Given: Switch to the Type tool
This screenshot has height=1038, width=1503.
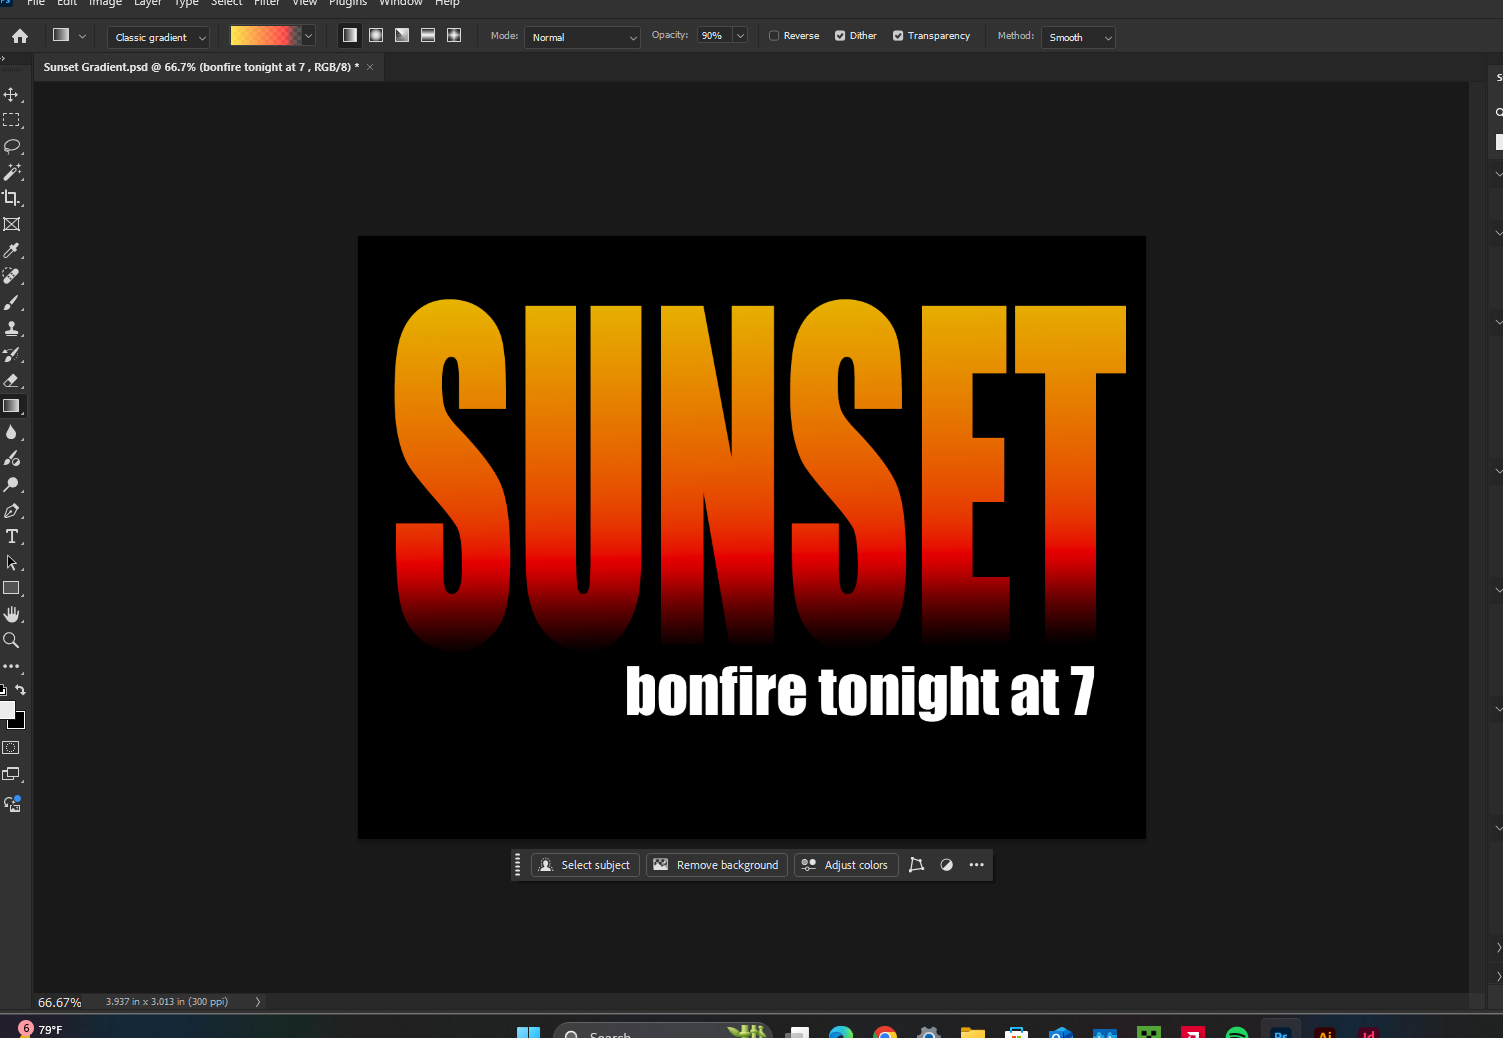Looking at the screenshot, I should coord(13,536).
